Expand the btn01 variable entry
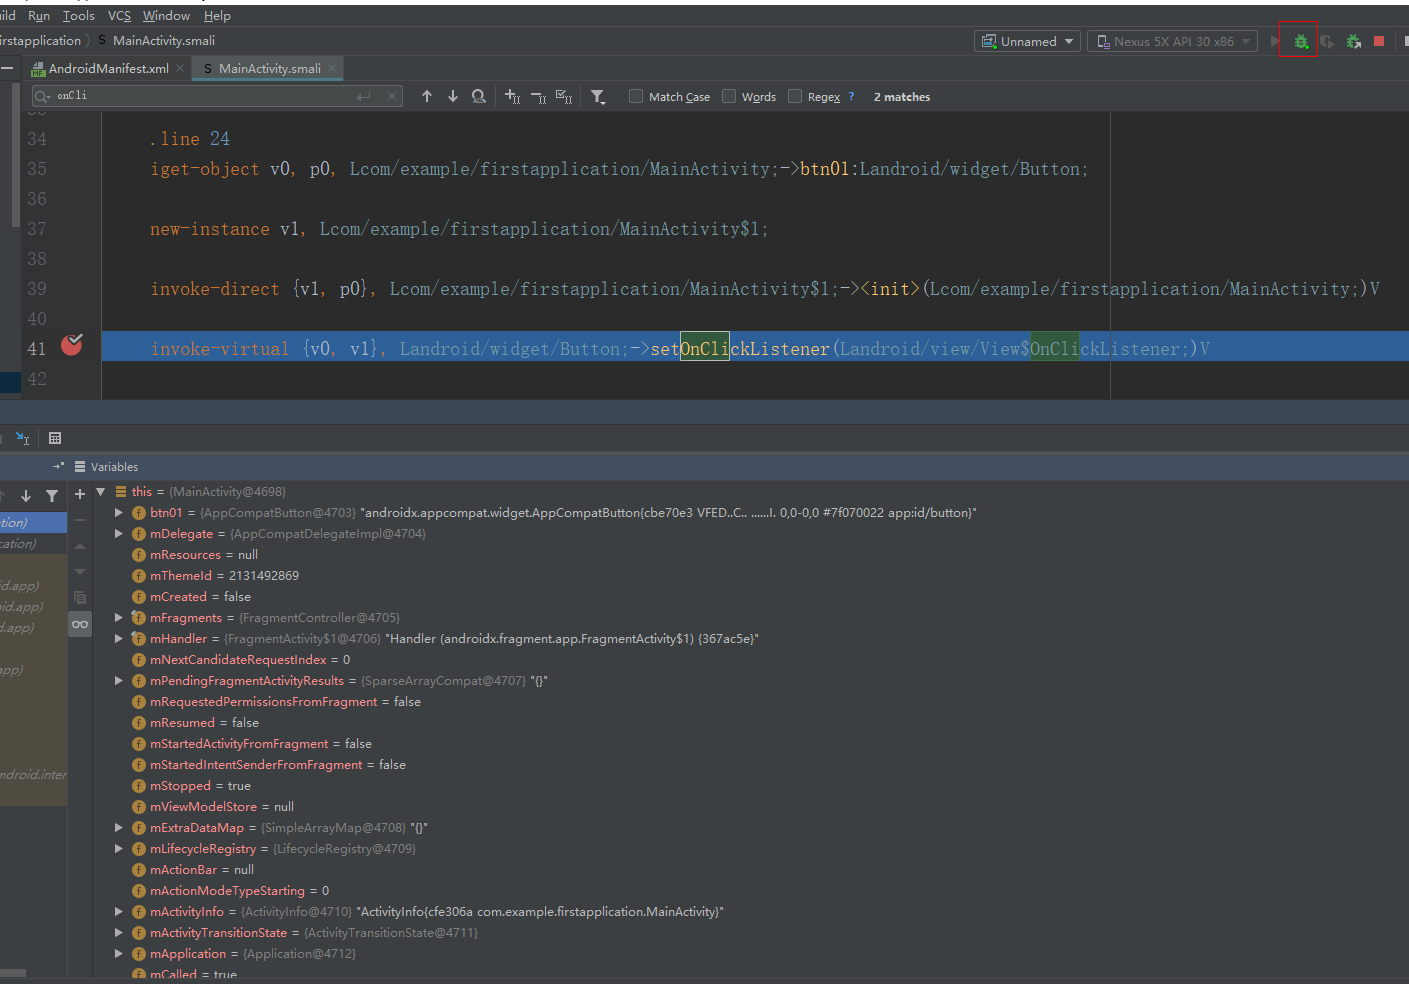1409x984 pixels. (118, 512)
